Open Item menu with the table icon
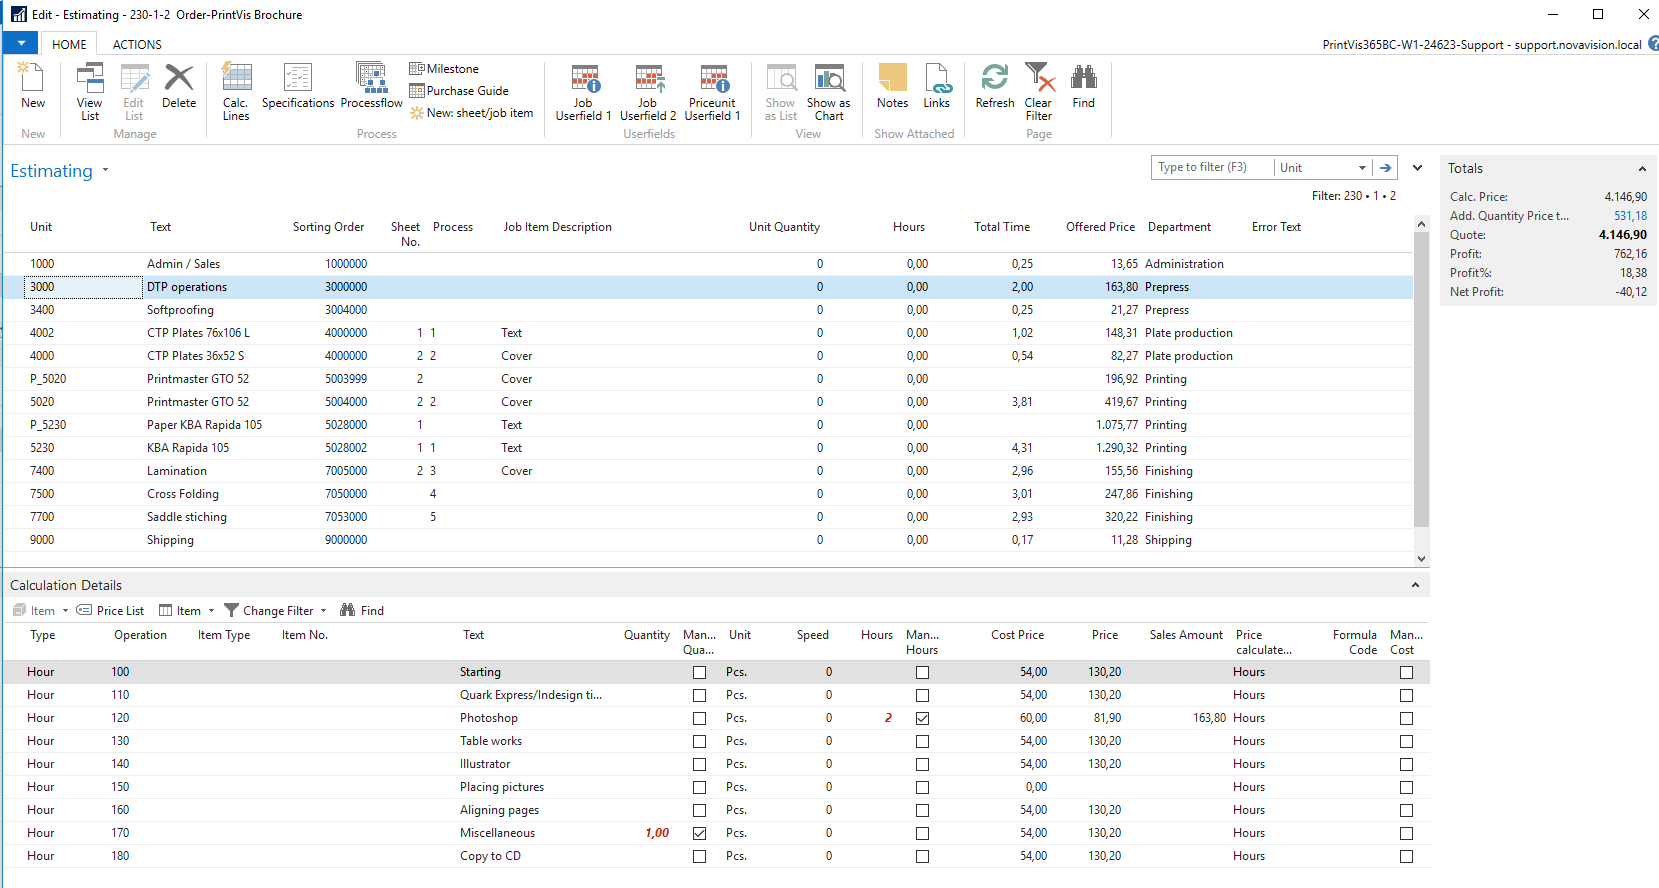 (186, 611)
